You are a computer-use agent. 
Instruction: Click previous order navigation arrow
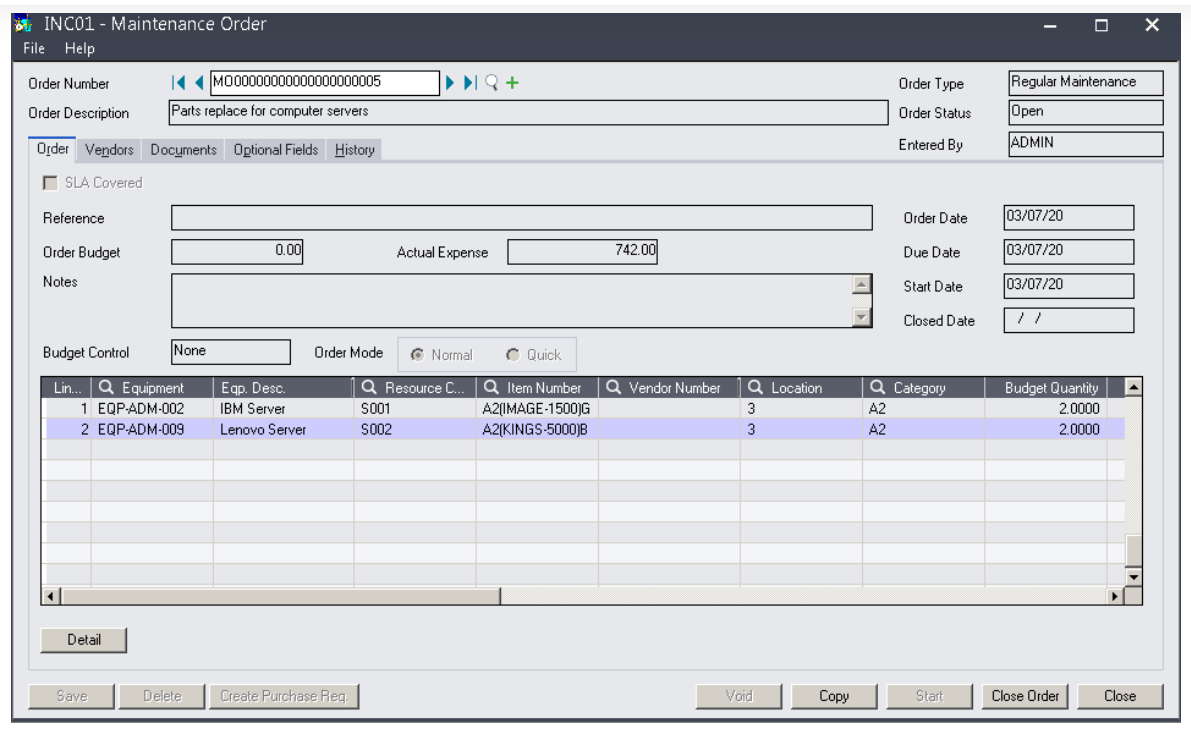click(x=198, y=83)
